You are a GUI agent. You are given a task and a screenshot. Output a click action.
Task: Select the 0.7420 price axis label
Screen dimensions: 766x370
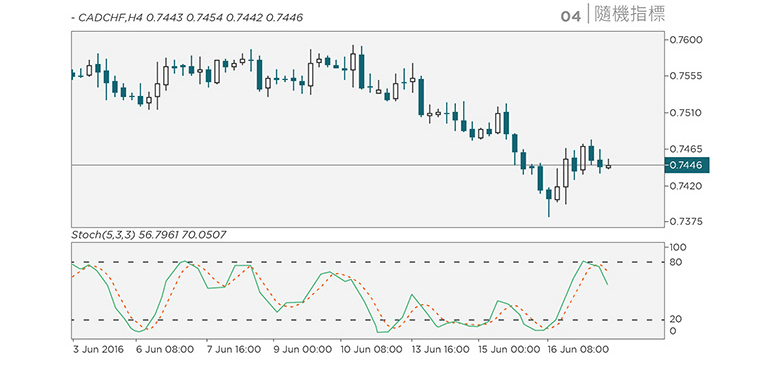pos(686,186)
